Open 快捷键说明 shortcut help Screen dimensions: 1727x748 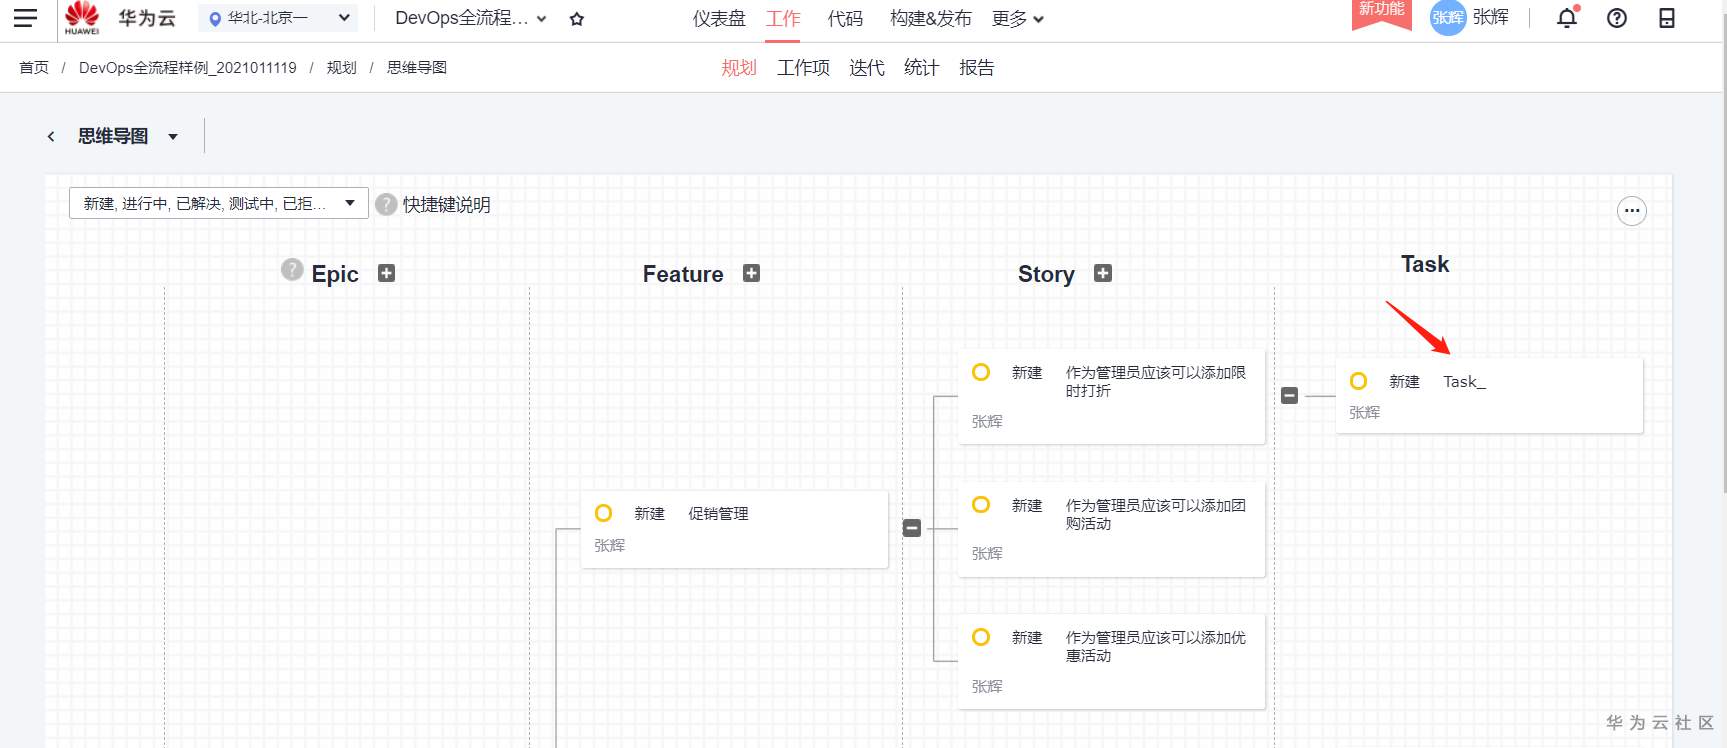coord(446,204)
